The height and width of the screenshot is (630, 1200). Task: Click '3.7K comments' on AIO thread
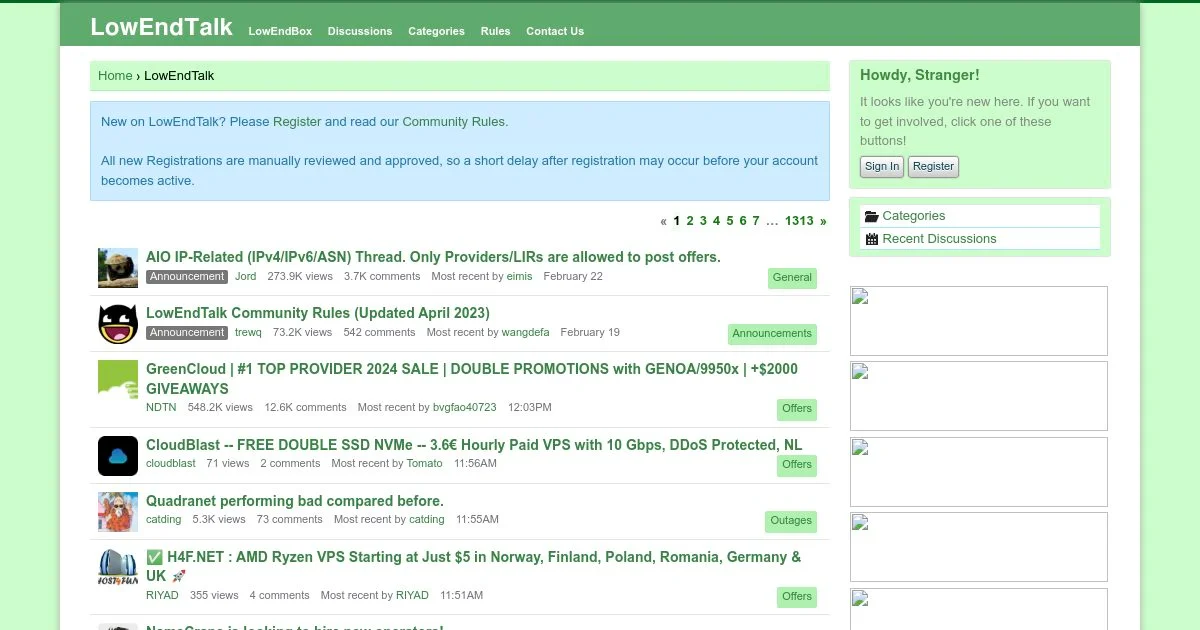[382, 277]
